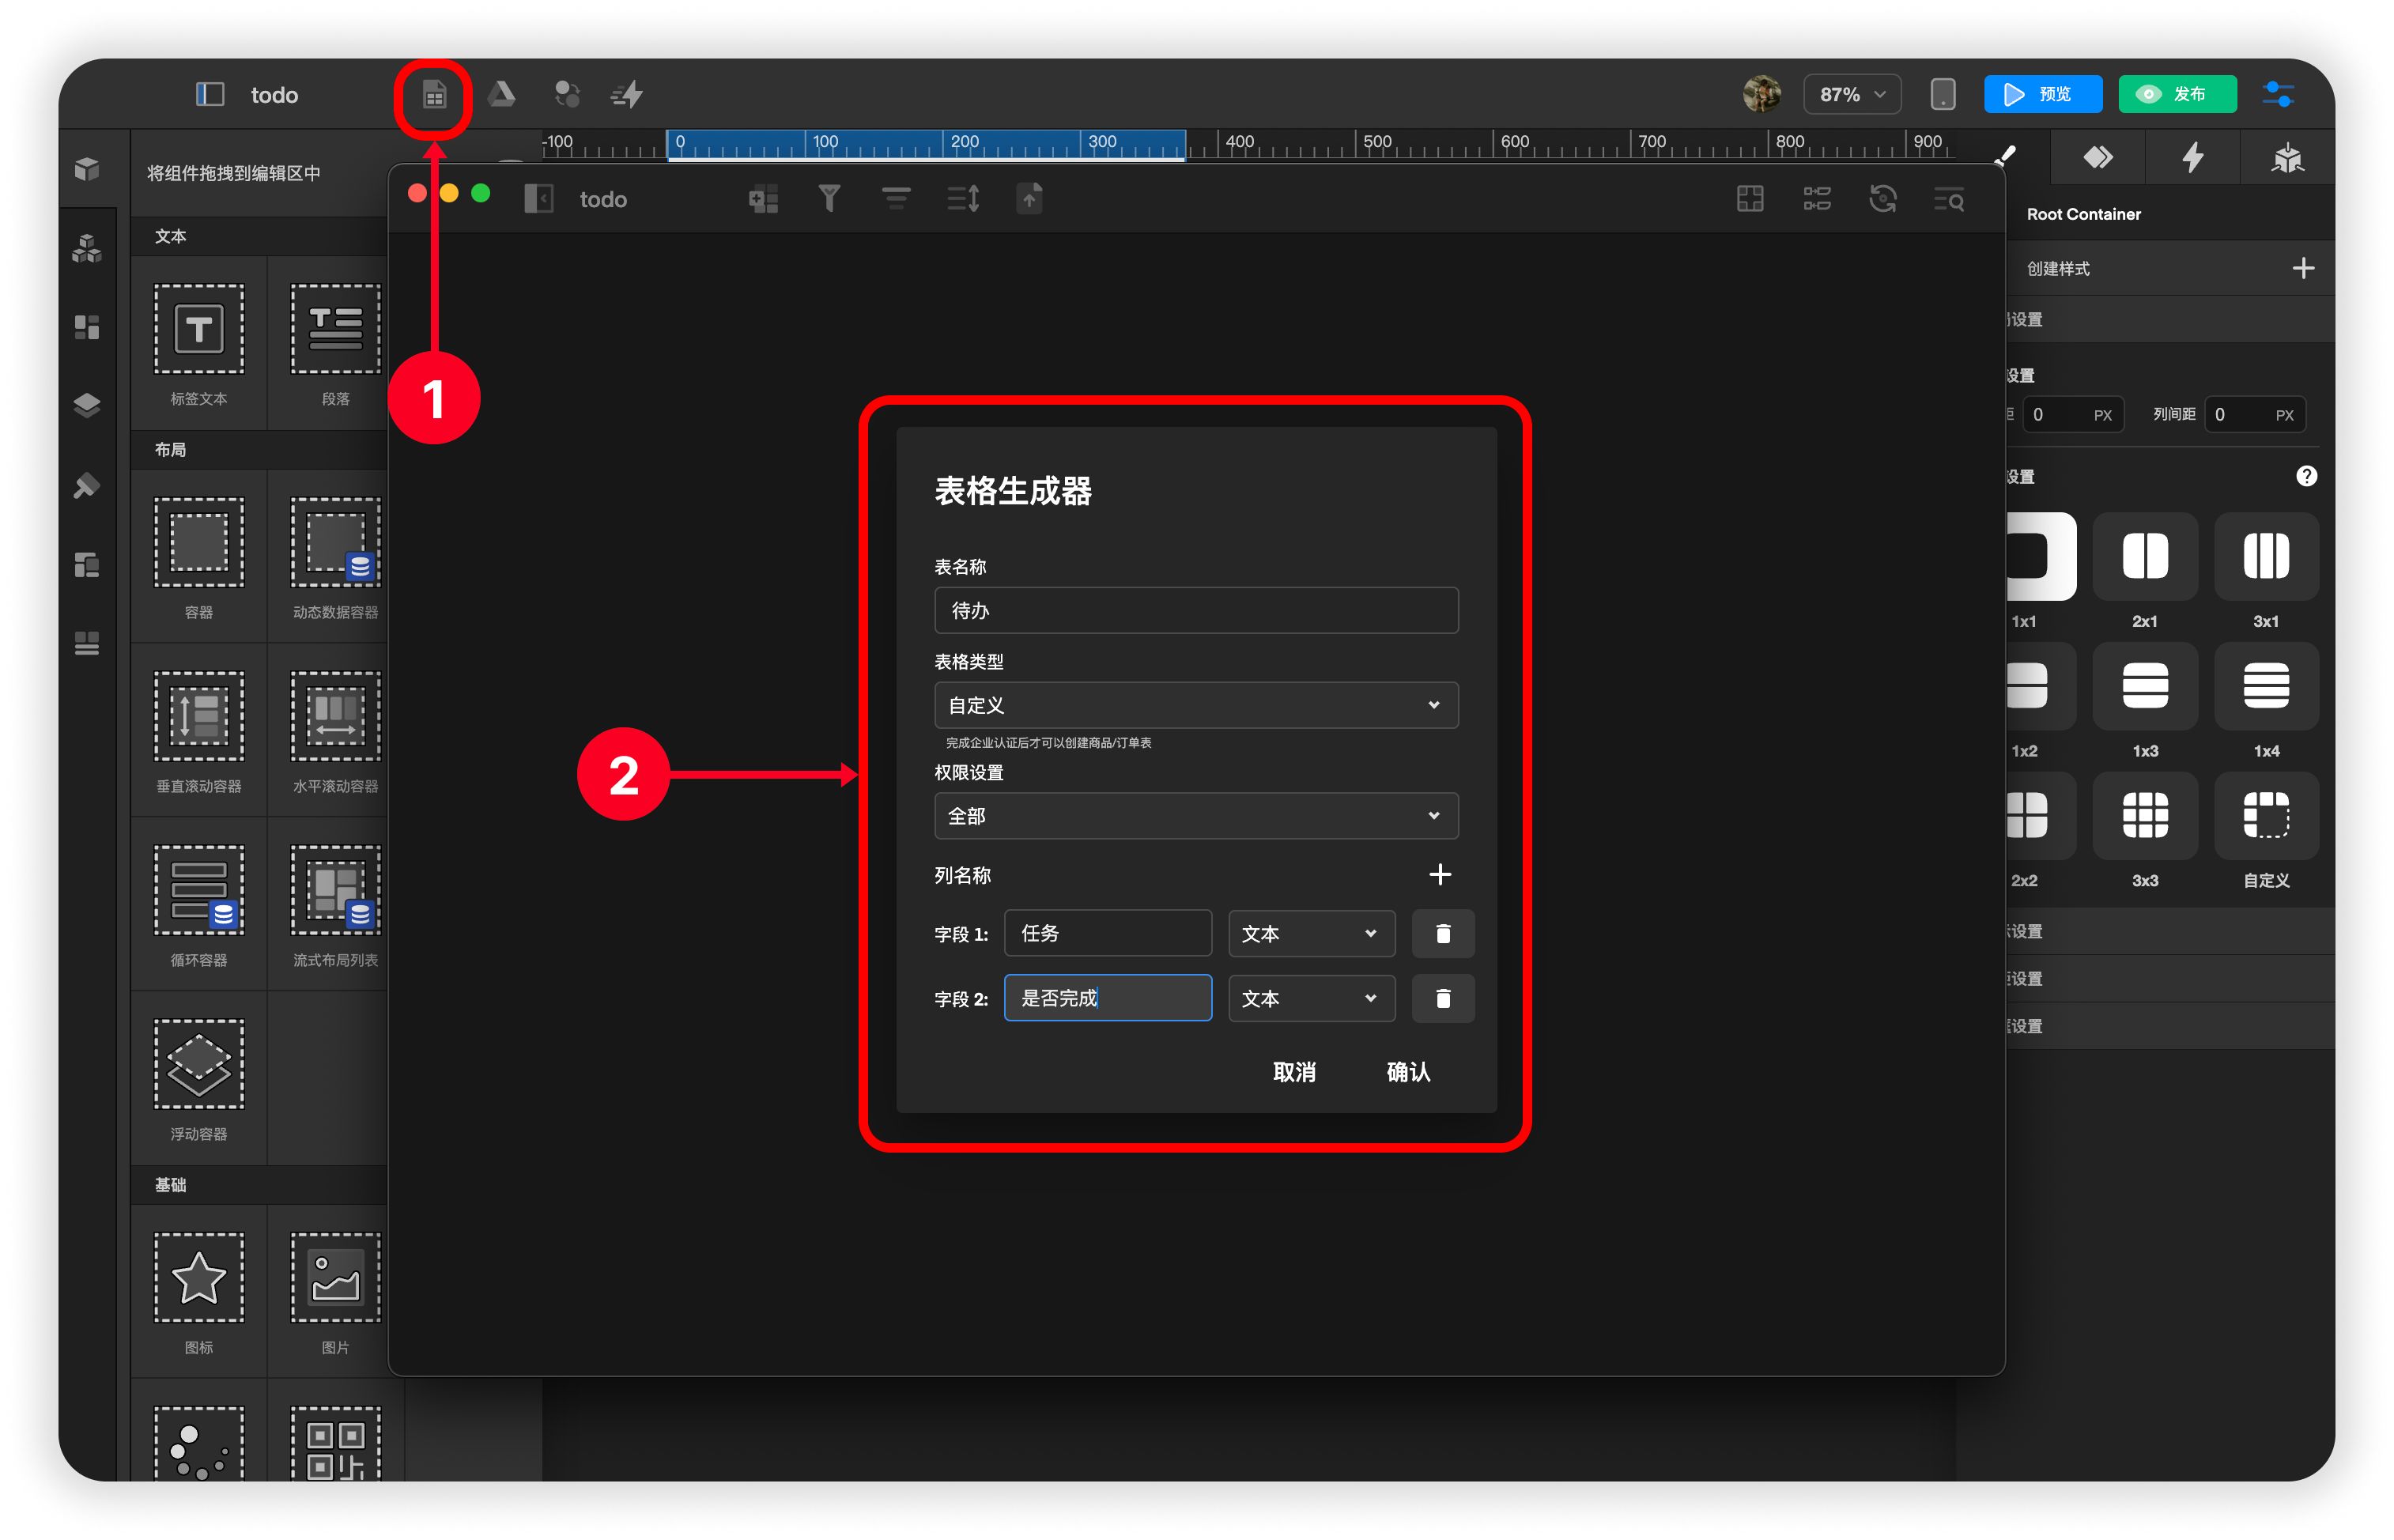Click the sort rows icon
Image resolution: width=2394 pixels, height=1540 pixels.
coord(963,199)
